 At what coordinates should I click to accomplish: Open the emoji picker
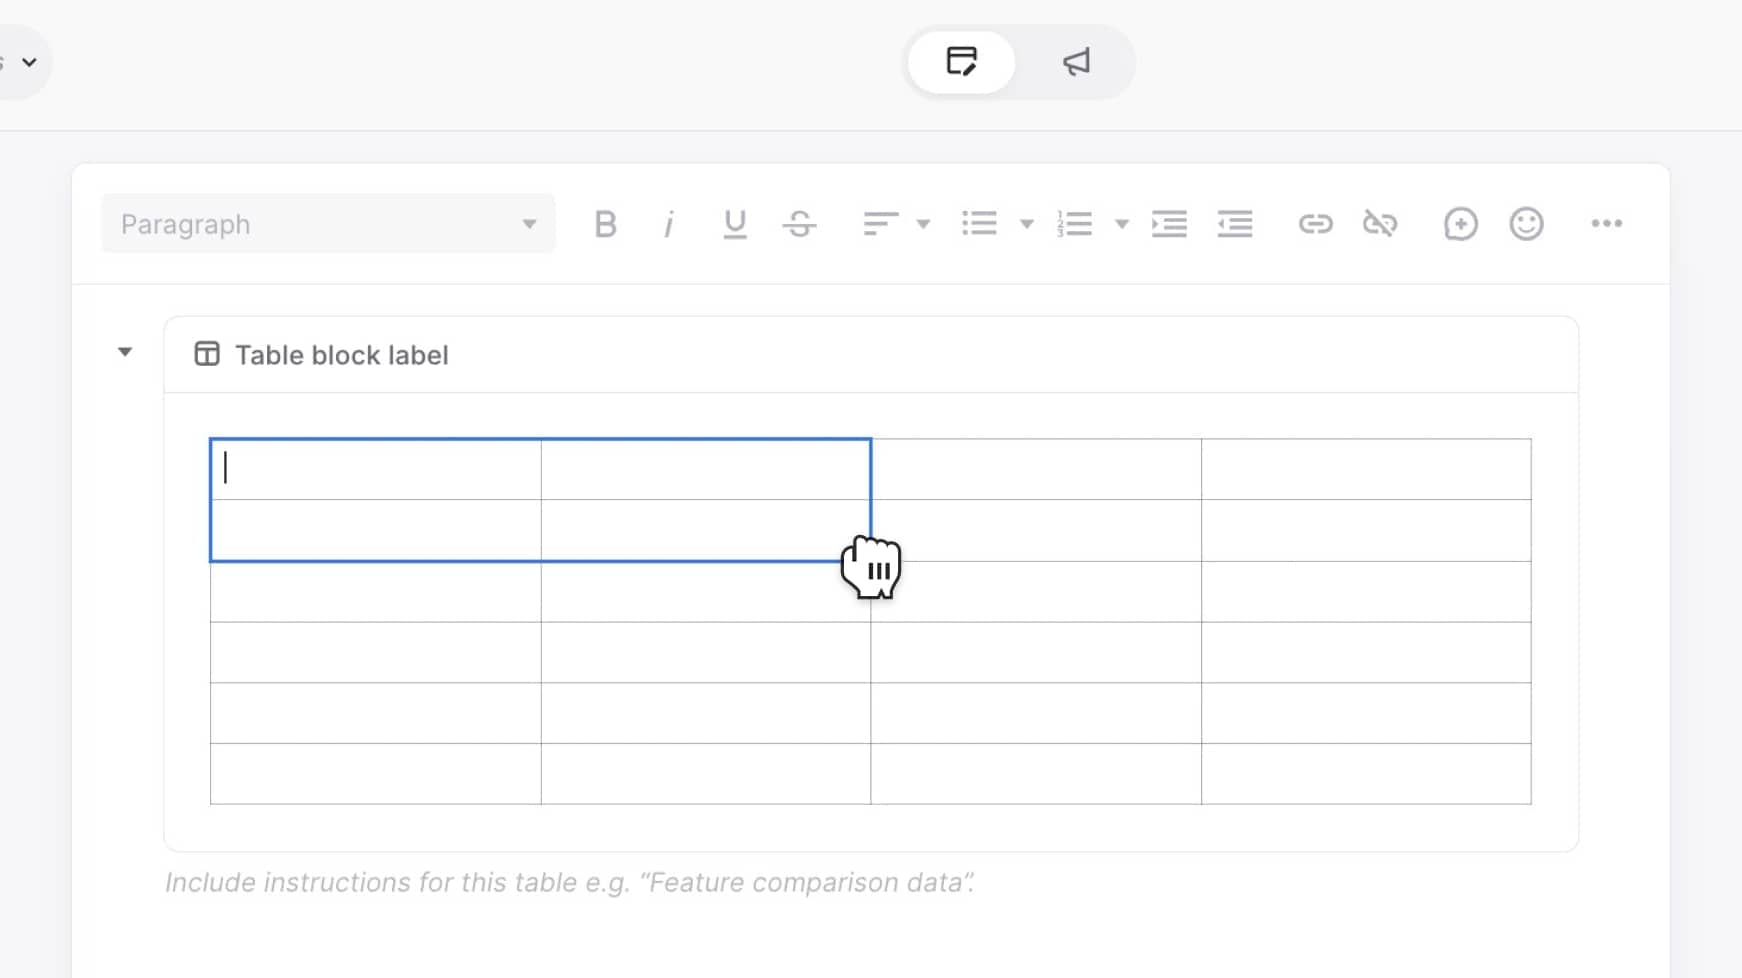[1527, 224]
